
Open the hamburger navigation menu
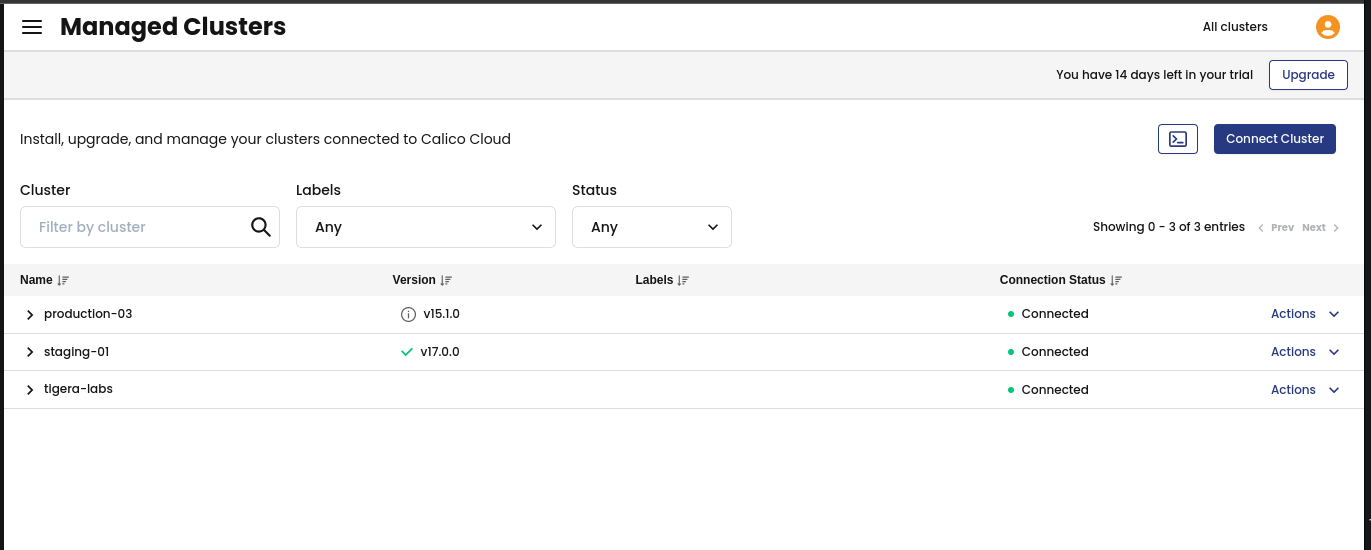[x=32, y=27]
